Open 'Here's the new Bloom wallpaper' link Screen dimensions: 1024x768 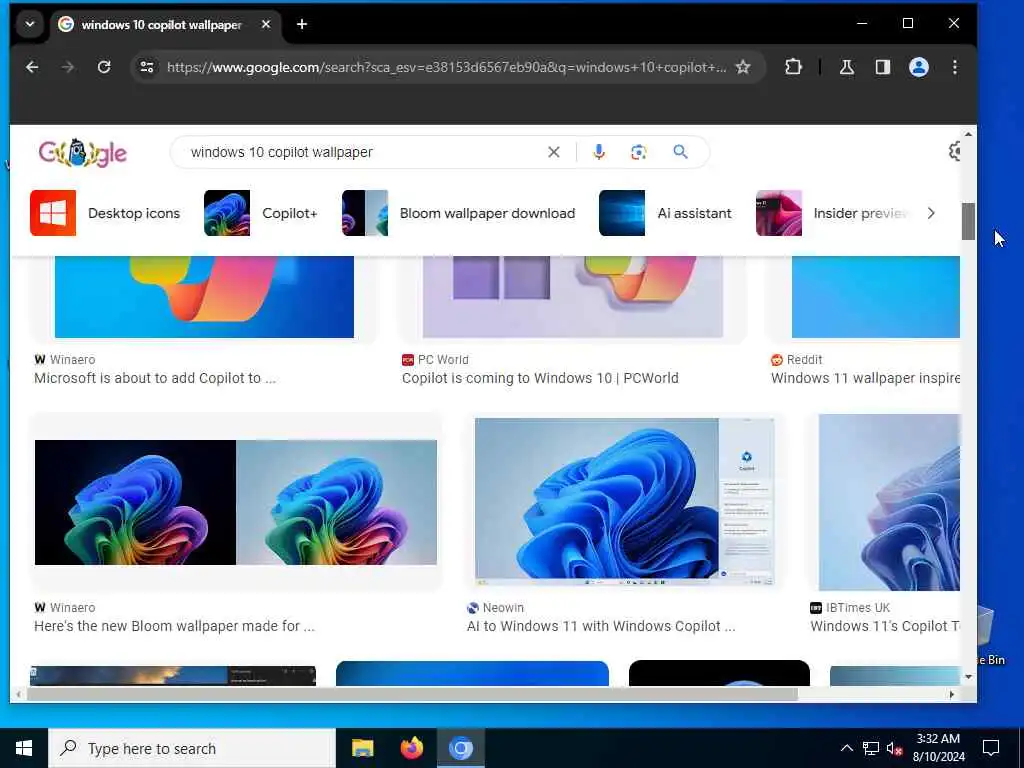(174, 626)
